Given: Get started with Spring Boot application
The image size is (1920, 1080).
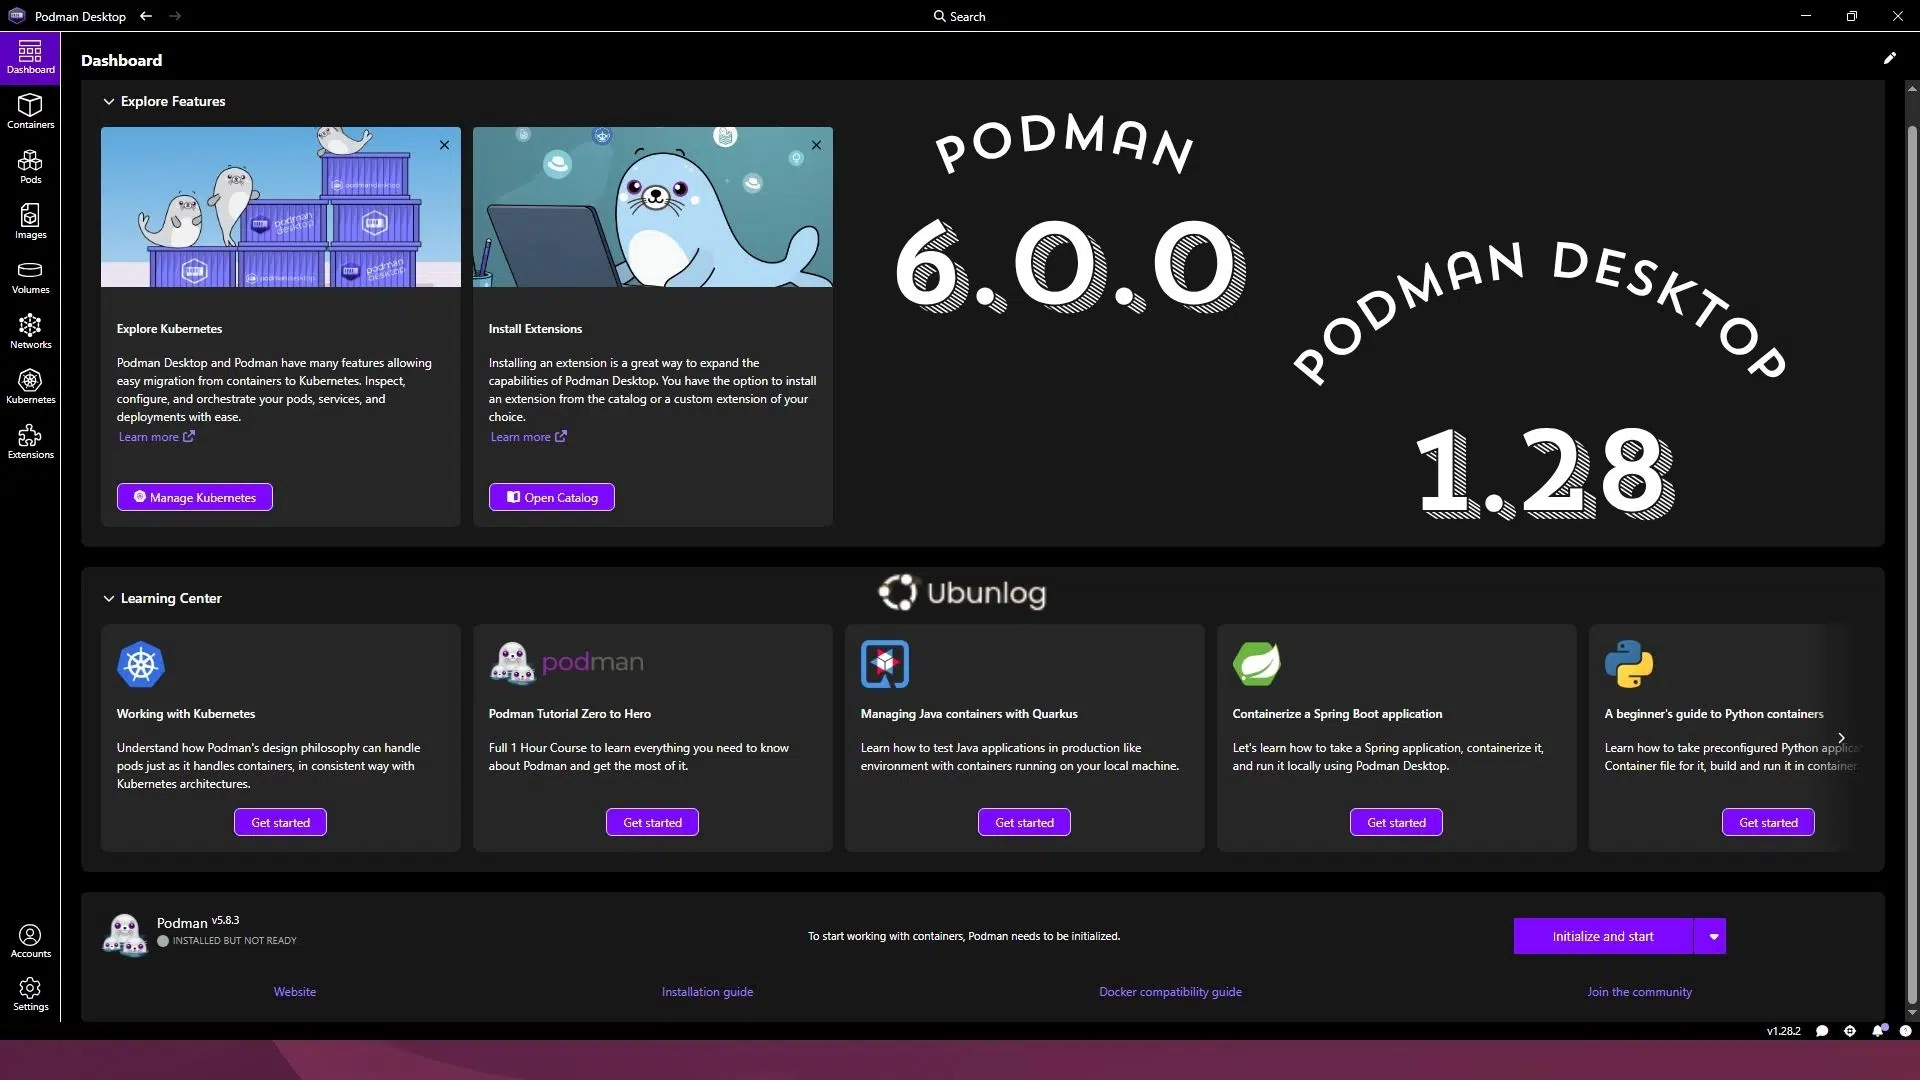Looking at the screenshot, I should coord(1396,822).
